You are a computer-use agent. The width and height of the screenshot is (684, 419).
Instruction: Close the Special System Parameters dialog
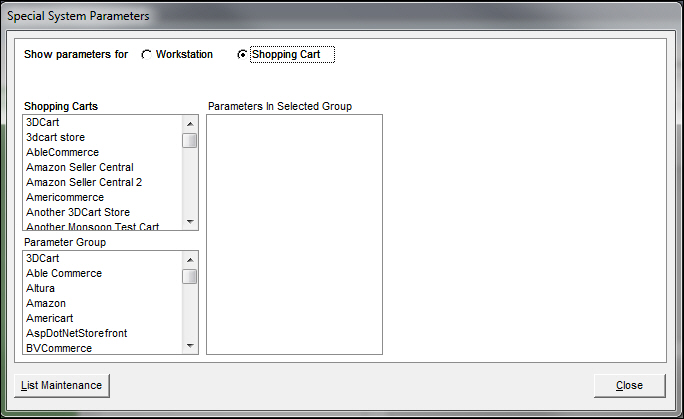coord(629,385)
